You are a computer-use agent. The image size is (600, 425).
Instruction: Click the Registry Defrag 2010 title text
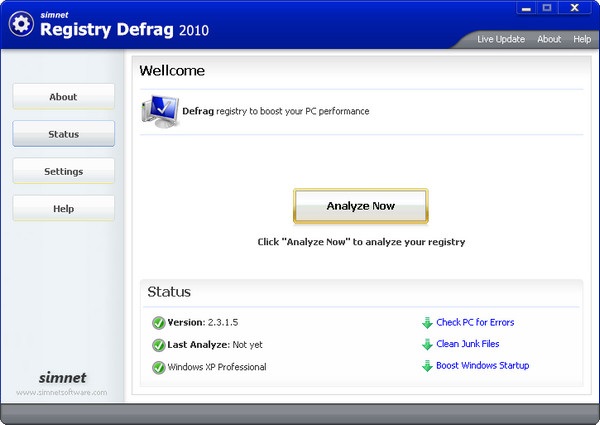(x=124, y=30)
